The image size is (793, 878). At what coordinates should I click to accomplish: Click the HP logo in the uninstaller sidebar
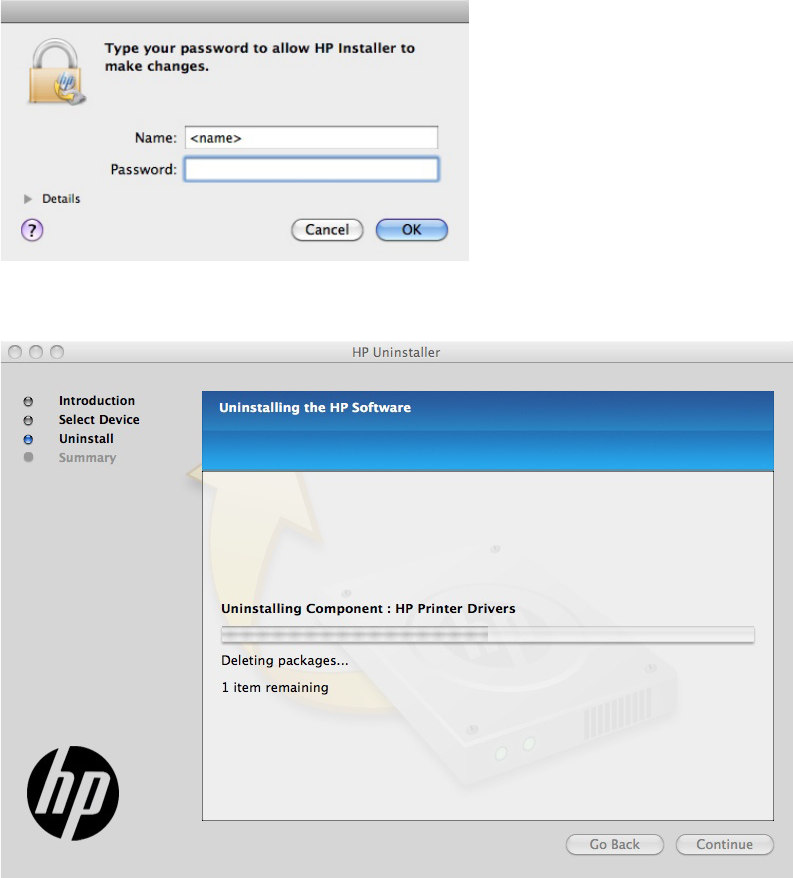pos(73,793)
